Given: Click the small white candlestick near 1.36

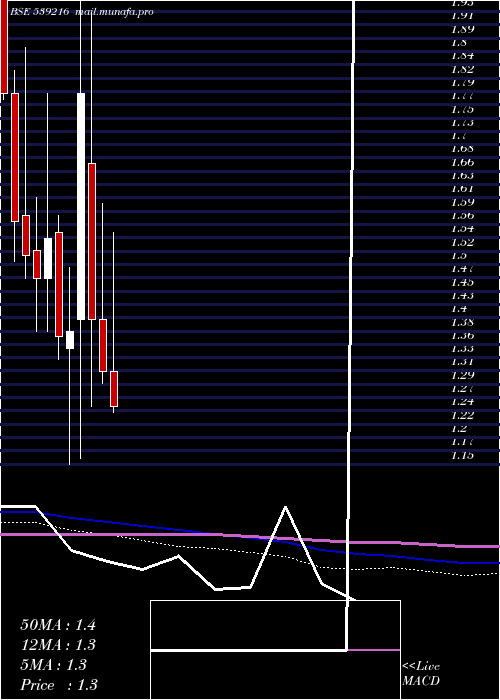Looking at the screenshot, I should (70, 340).
